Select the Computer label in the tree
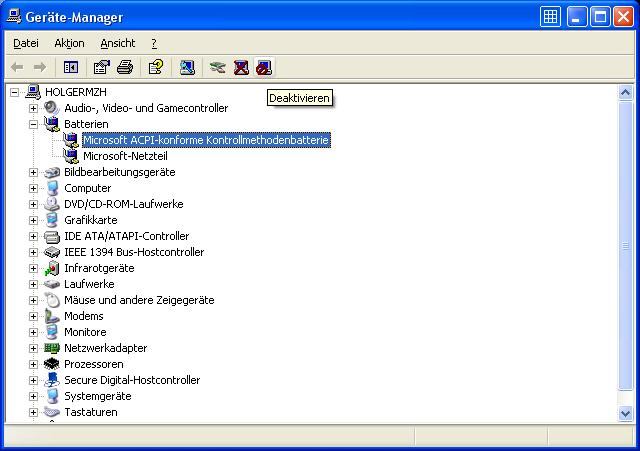Screen dimensions: 640x451 point(87,188)
